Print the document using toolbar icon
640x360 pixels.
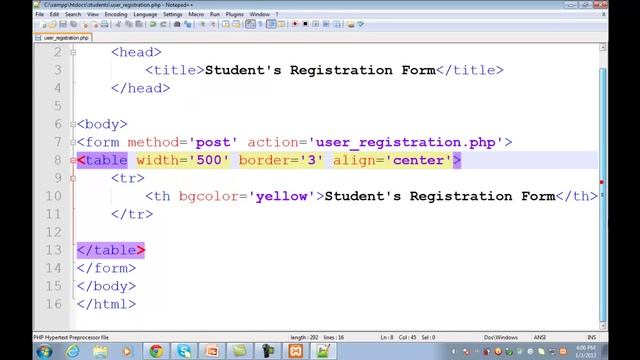[105, 24]
